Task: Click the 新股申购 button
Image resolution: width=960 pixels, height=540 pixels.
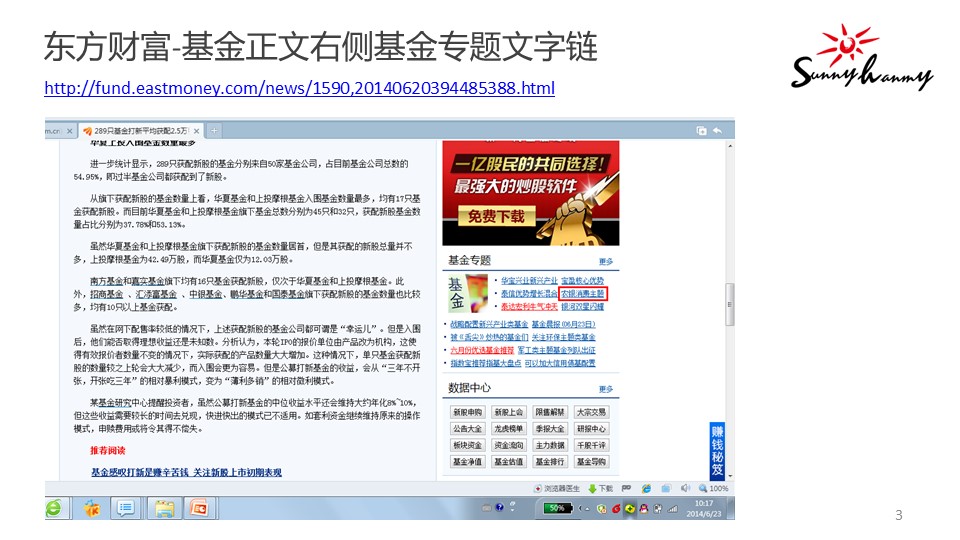Action: click(468, 413)
